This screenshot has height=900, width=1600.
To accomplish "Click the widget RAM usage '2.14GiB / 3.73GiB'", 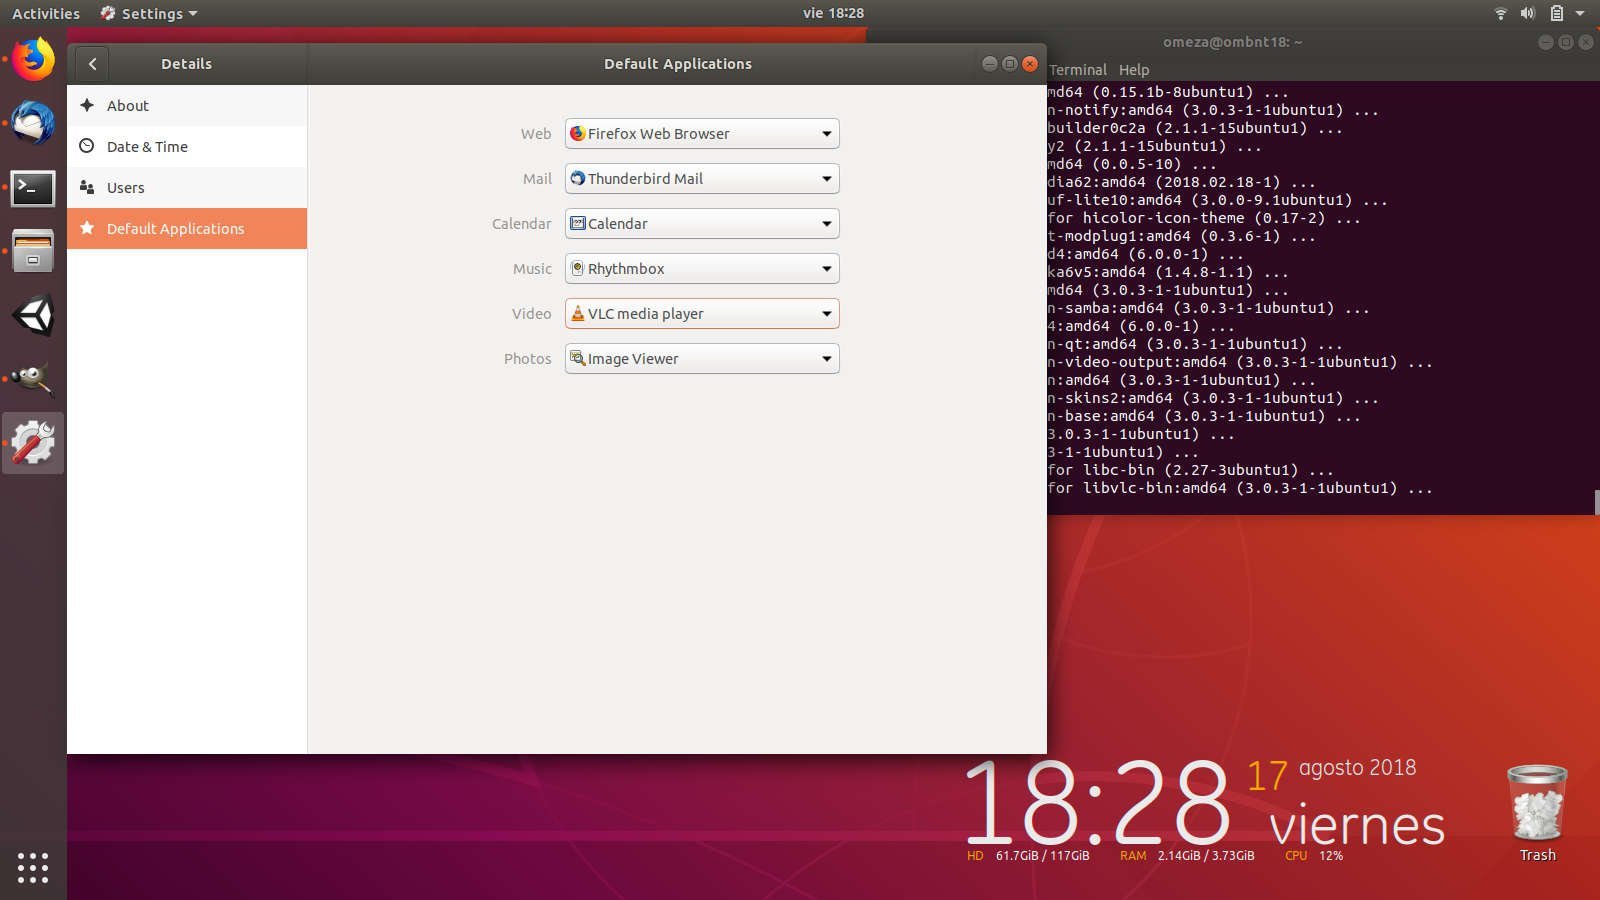I will (x=1206, y=856).
